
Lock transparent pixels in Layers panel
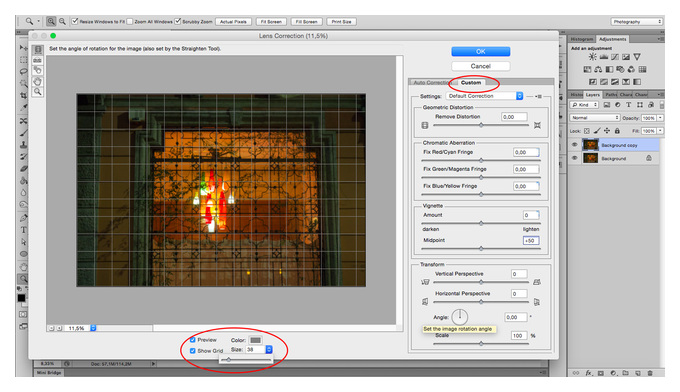[x=586, y=131]
